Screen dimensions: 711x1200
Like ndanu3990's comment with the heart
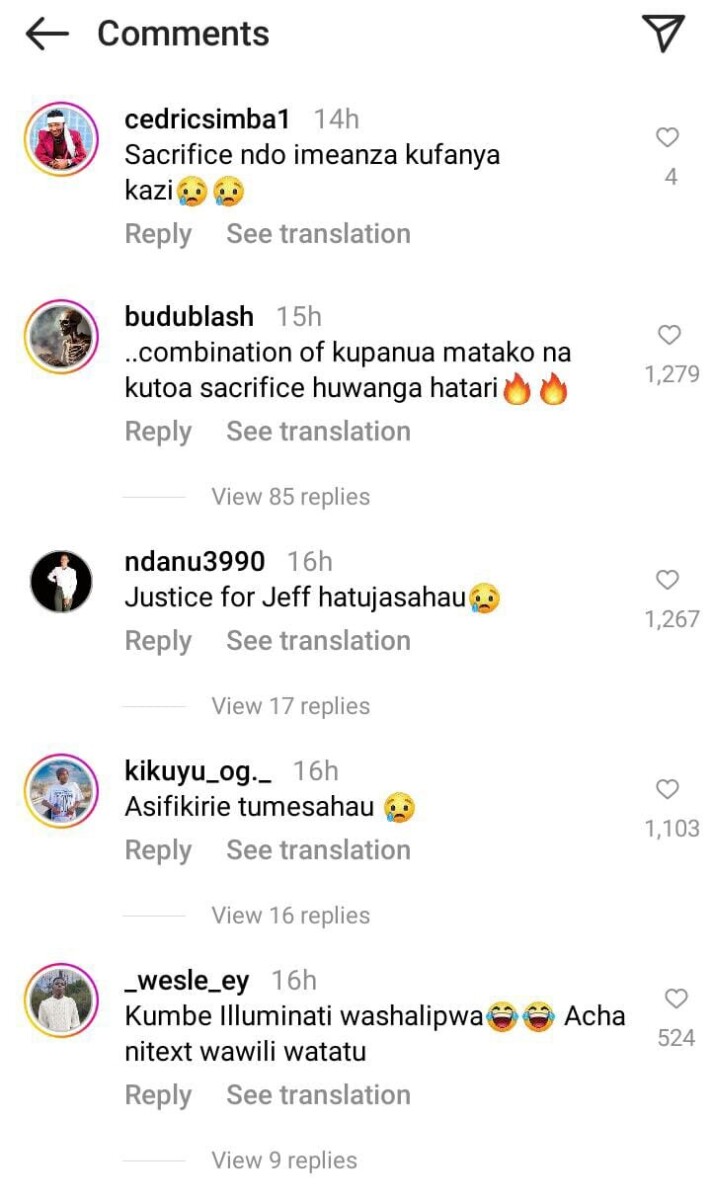[668, 580]
